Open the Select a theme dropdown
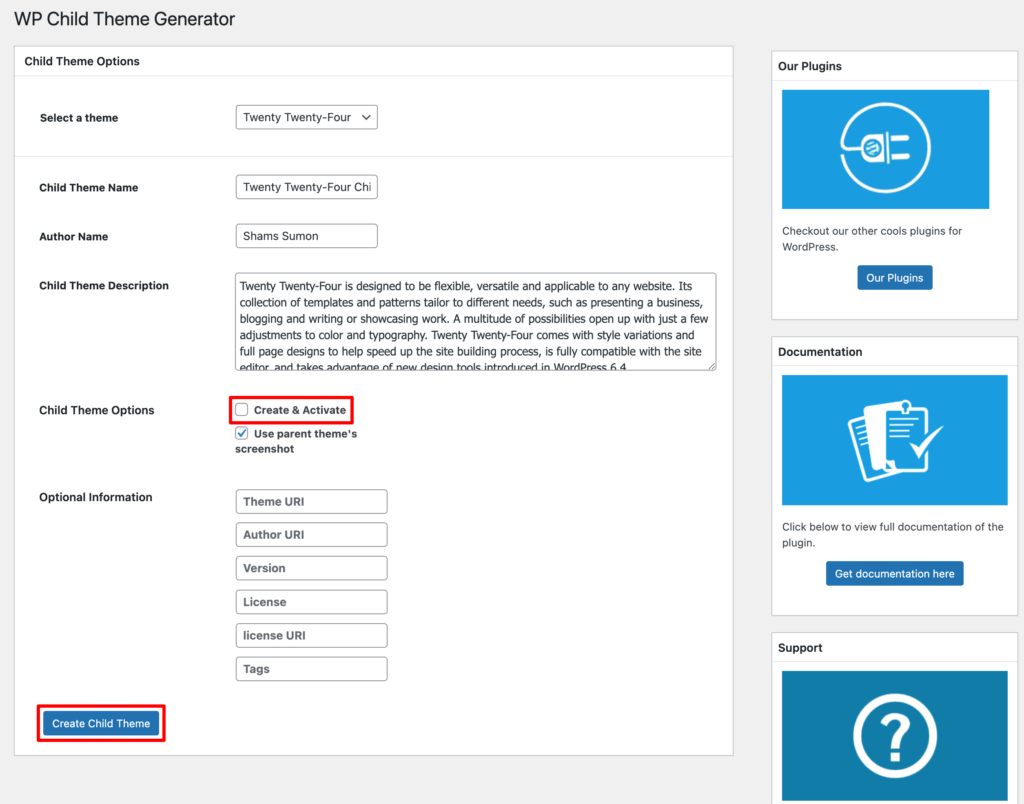The width and height of the screenshot is (1024, 804). point(306,118)
